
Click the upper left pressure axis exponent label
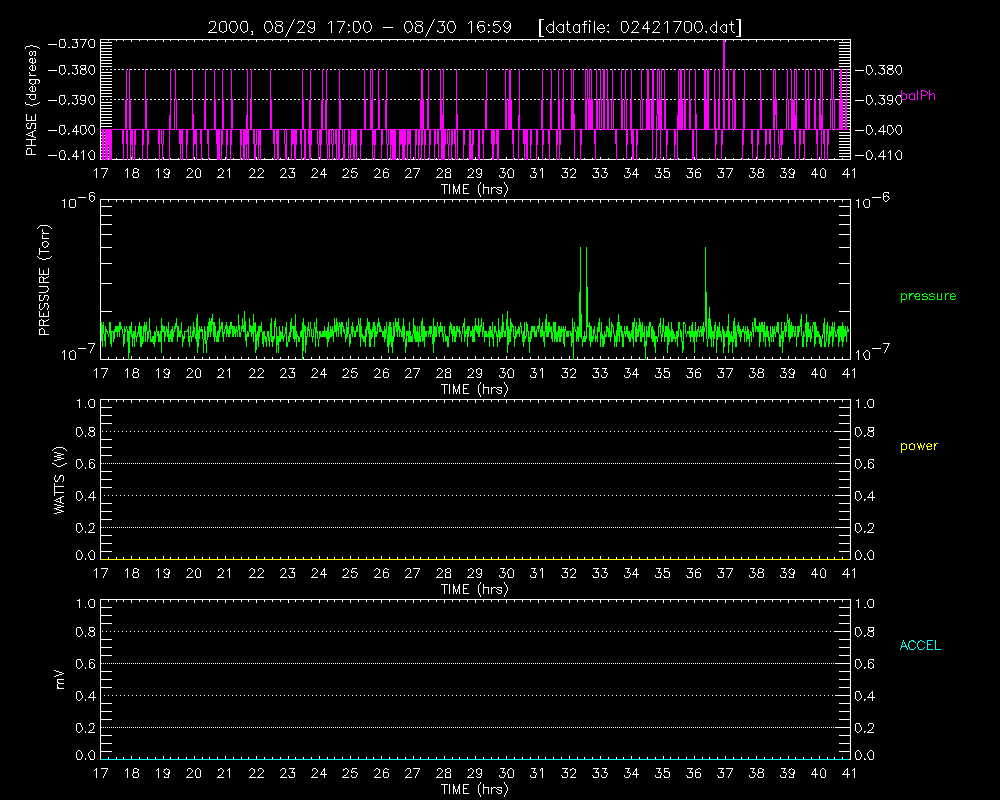78,203
